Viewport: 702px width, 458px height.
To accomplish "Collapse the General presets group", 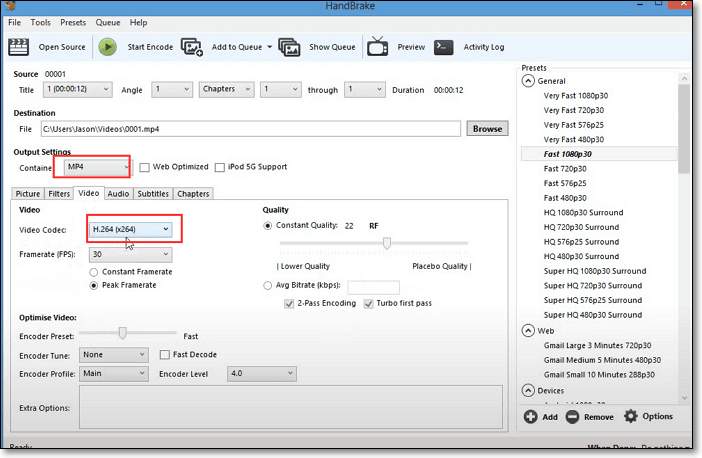I will [528, 81].
